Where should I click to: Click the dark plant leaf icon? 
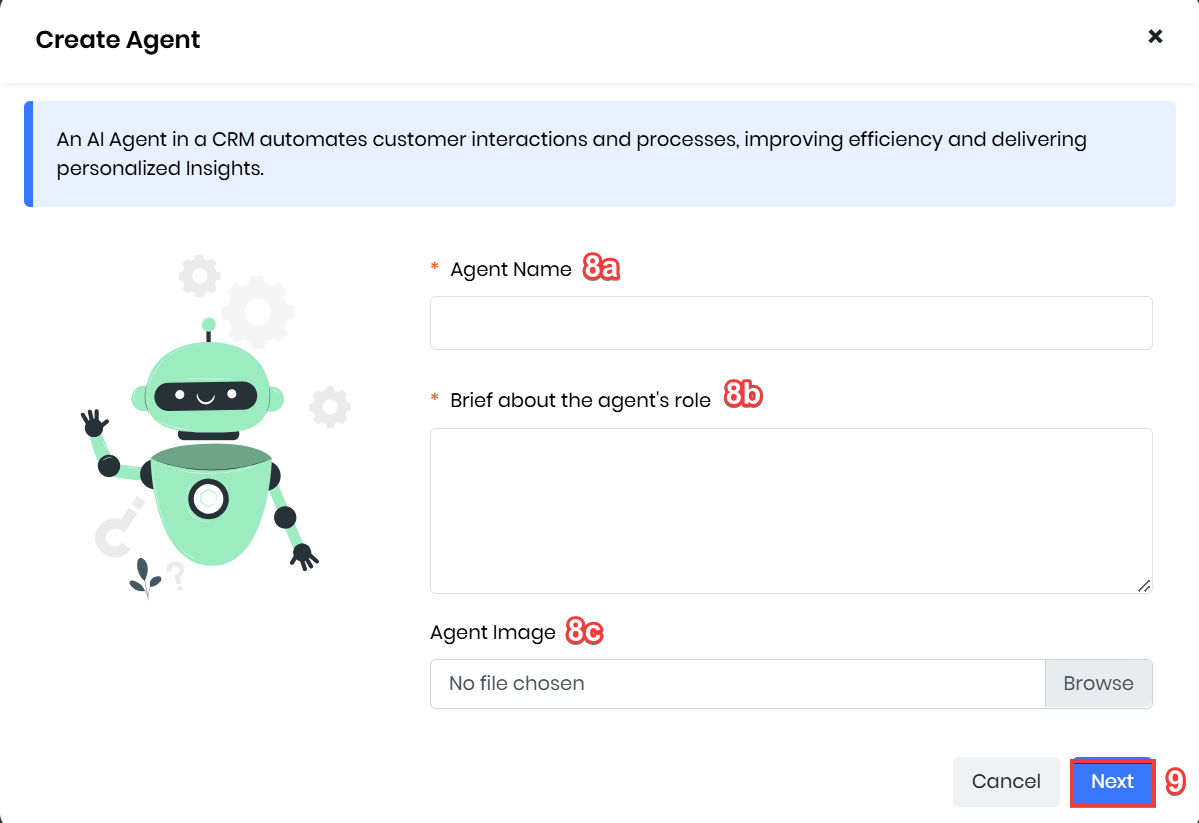click(x=145, y=578)
